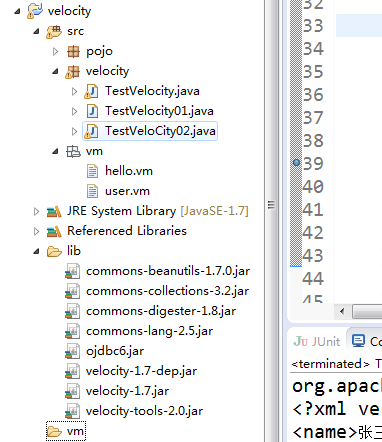Click line number 44 in editor gutter
382x442 pixels.
click(x=313, y=279)
